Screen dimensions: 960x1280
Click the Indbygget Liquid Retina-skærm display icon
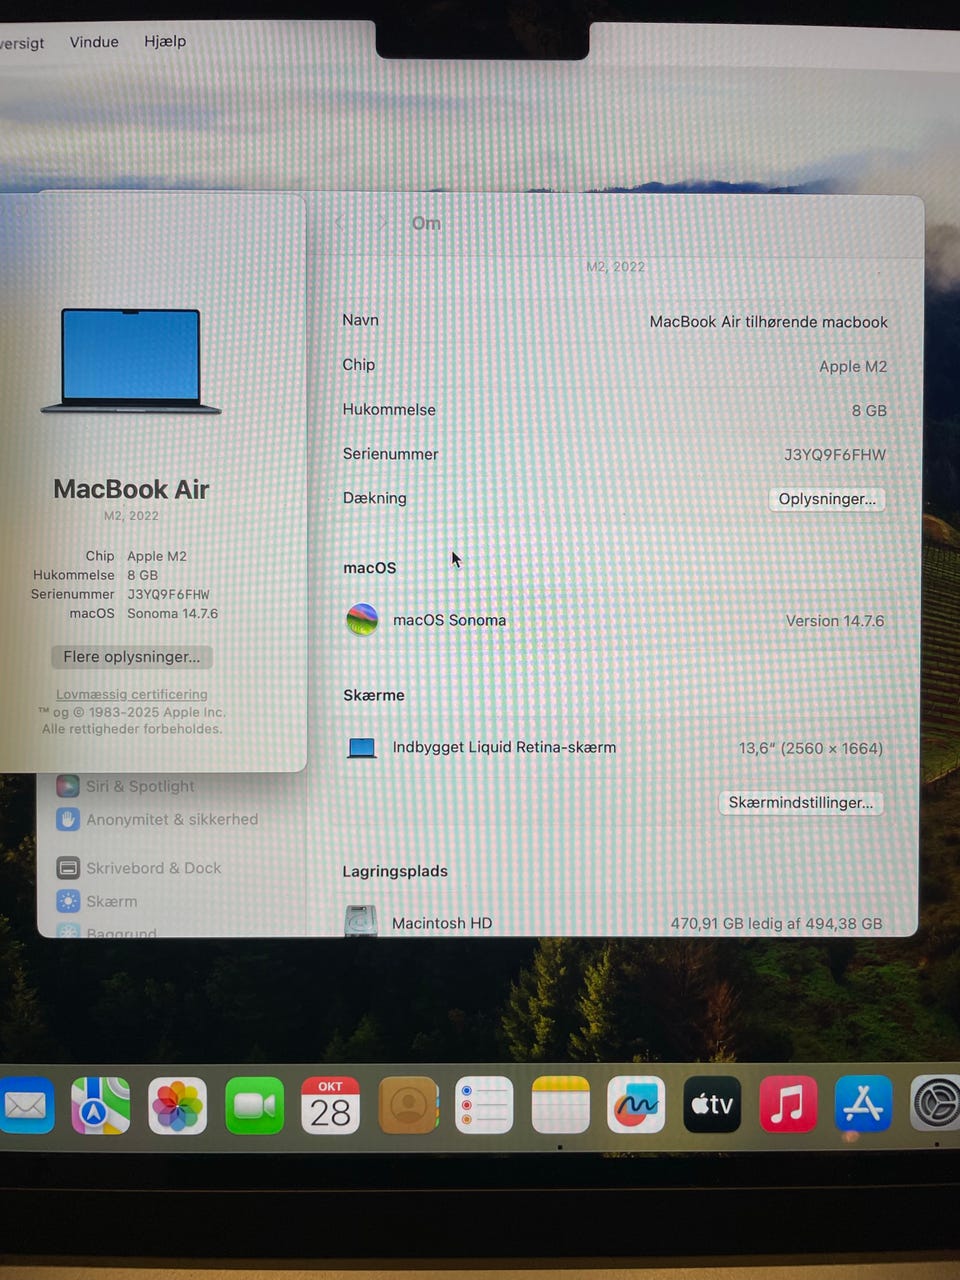click(x=362, y=748)
